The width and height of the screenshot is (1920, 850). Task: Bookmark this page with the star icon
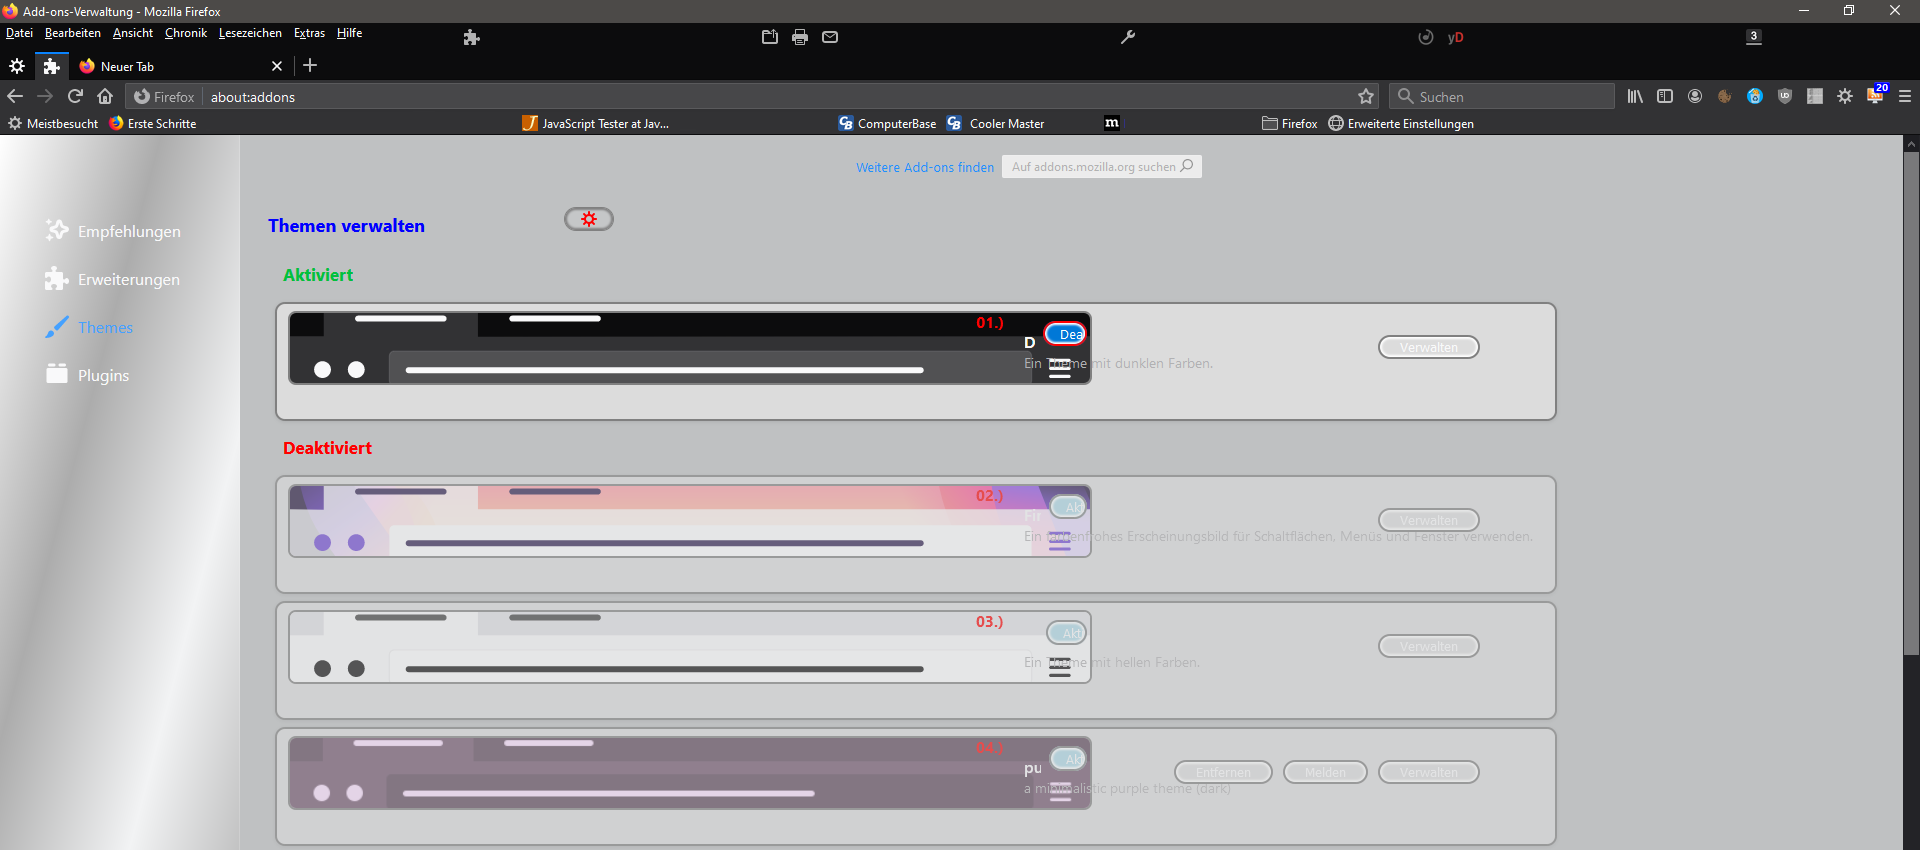[1366, 96]
